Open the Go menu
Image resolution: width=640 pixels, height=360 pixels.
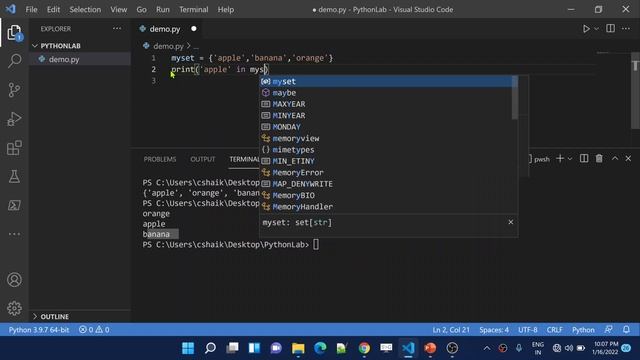click(x=141, y=9)
